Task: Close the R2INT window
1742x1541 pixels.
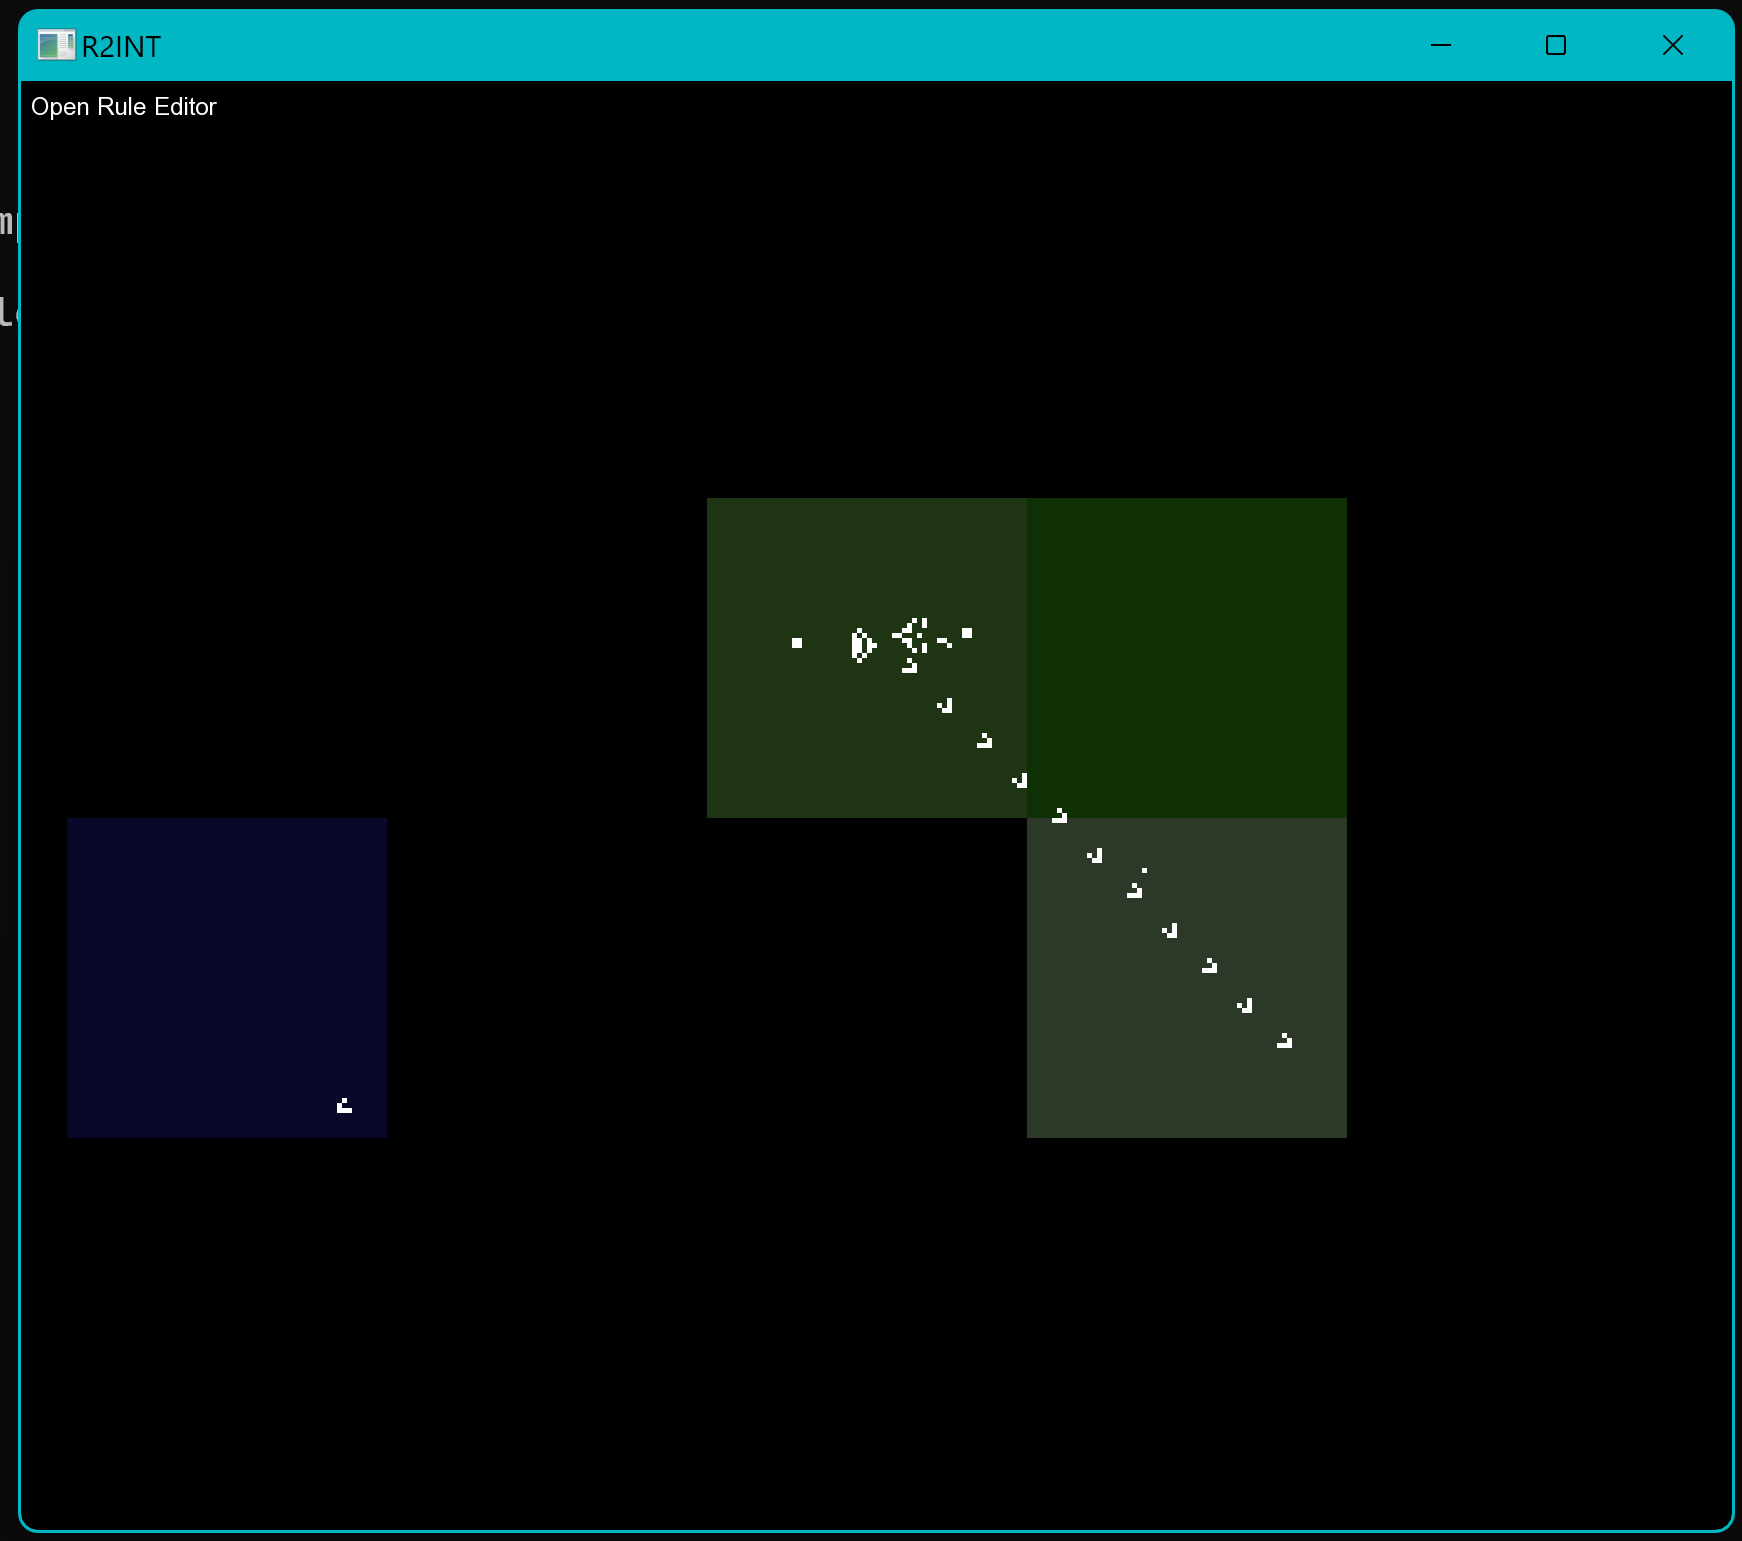Action: click(1672, 45)
